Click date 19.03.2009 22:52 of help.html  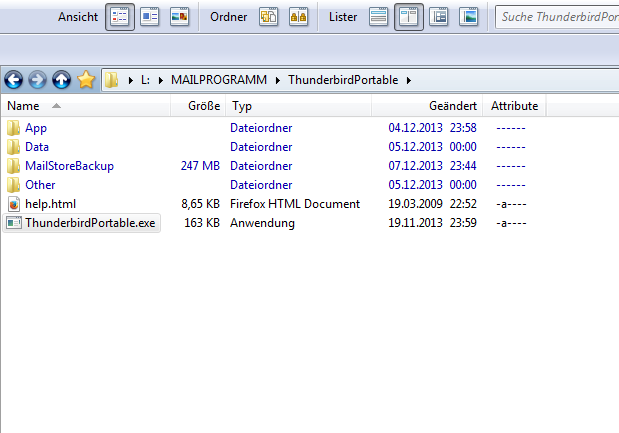(x=432, y=204)
